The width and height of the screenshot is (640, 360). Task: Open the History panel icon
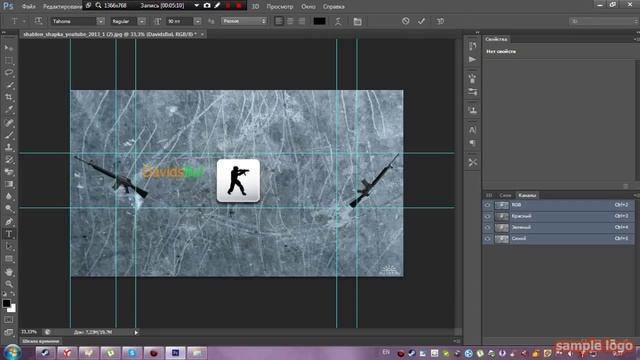[473, 46]
